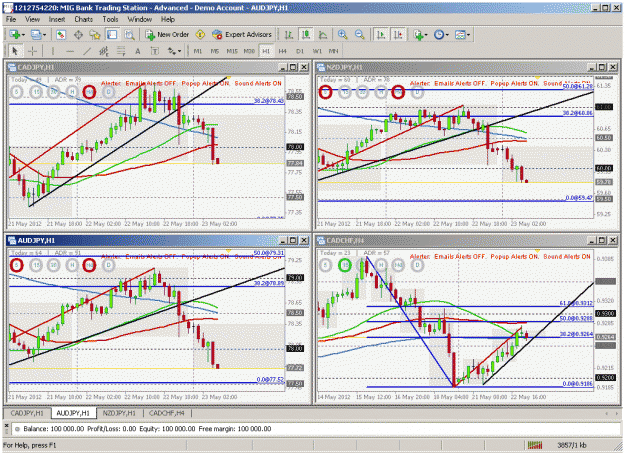This screenshot has height=453, width=625.
Task: Close the Terminal panel with the small x
Action: pyautogui.click(x=6, y=425)
